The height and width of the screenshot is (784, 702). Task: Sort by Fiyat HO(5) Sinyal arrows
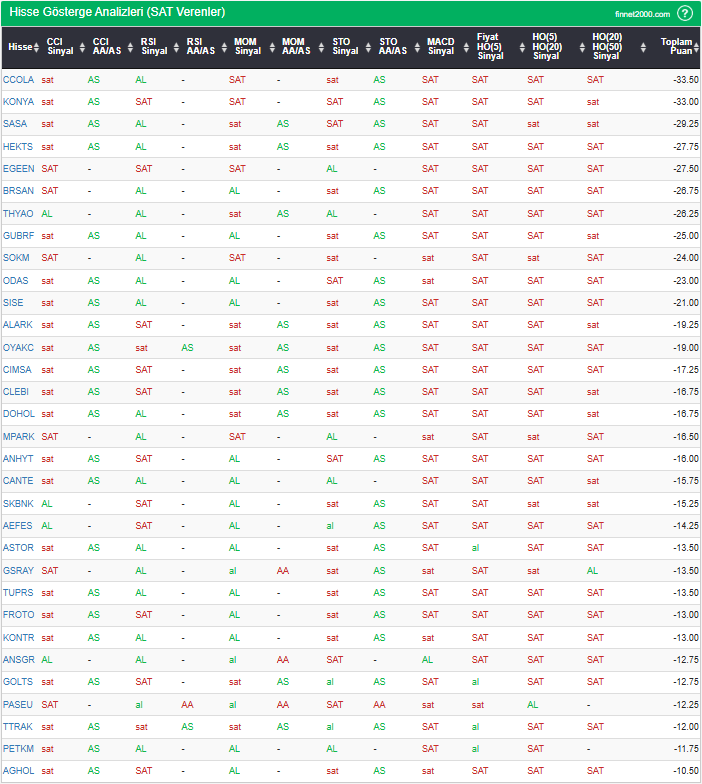point(522,48)
